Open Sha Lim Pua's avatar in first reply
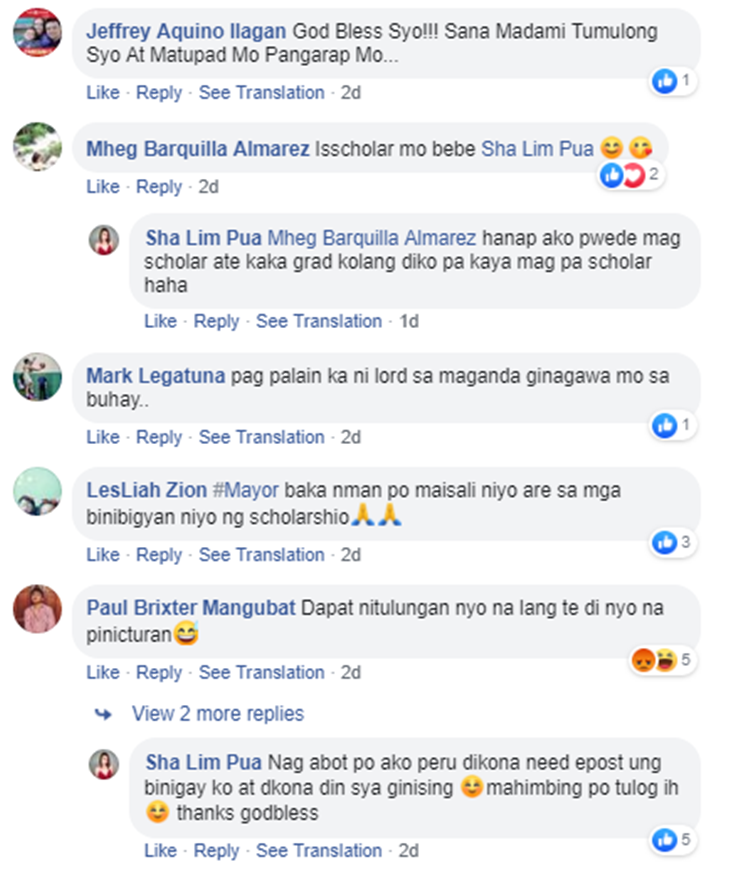Image resolution: width=750 pixels, height=869 pixels. (104, 240)
